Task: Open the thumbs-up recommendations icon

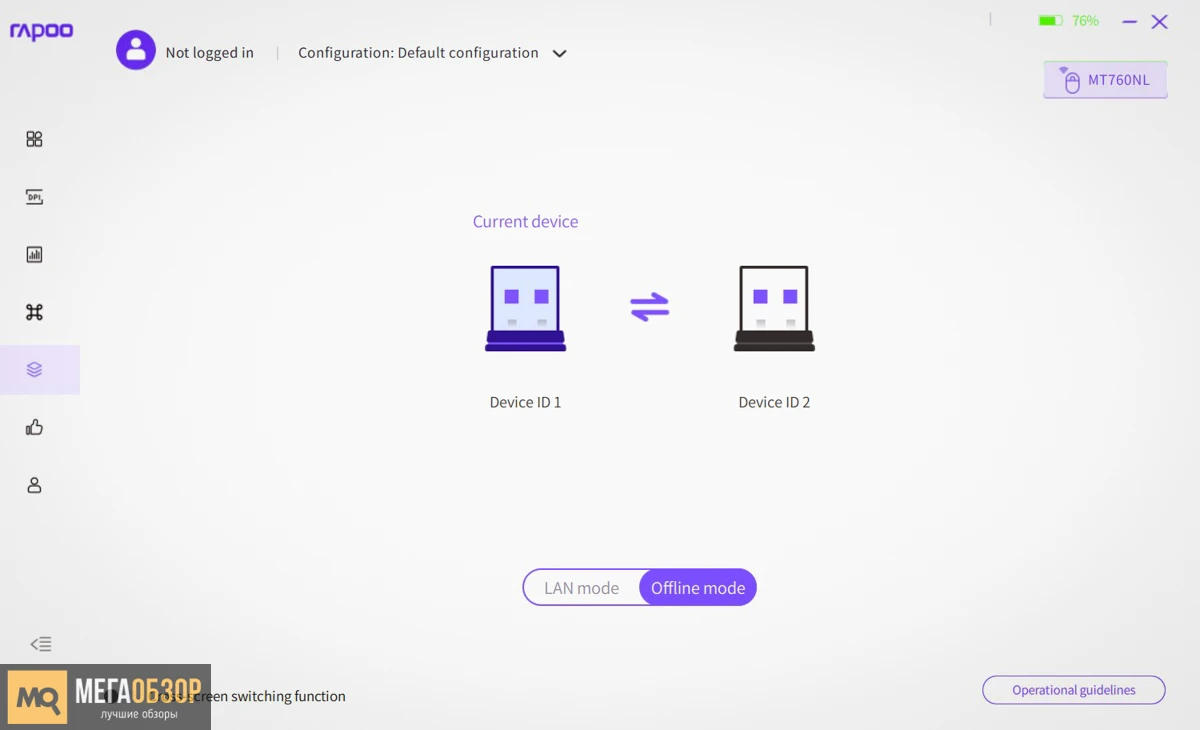Action: point(34,428)
